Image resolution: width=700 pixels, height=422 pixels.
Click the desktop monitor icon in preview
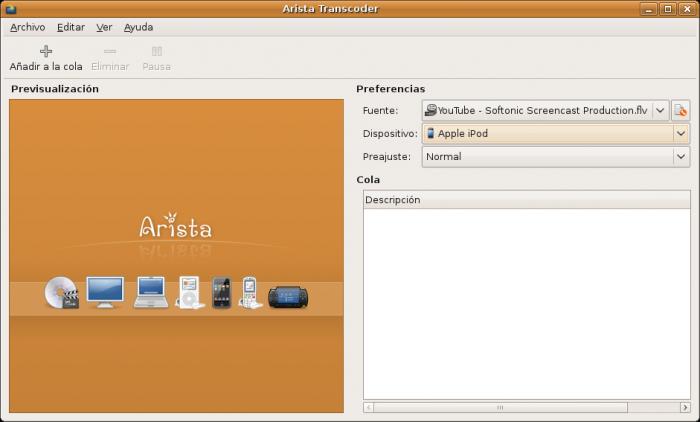(x=105, y=292)
